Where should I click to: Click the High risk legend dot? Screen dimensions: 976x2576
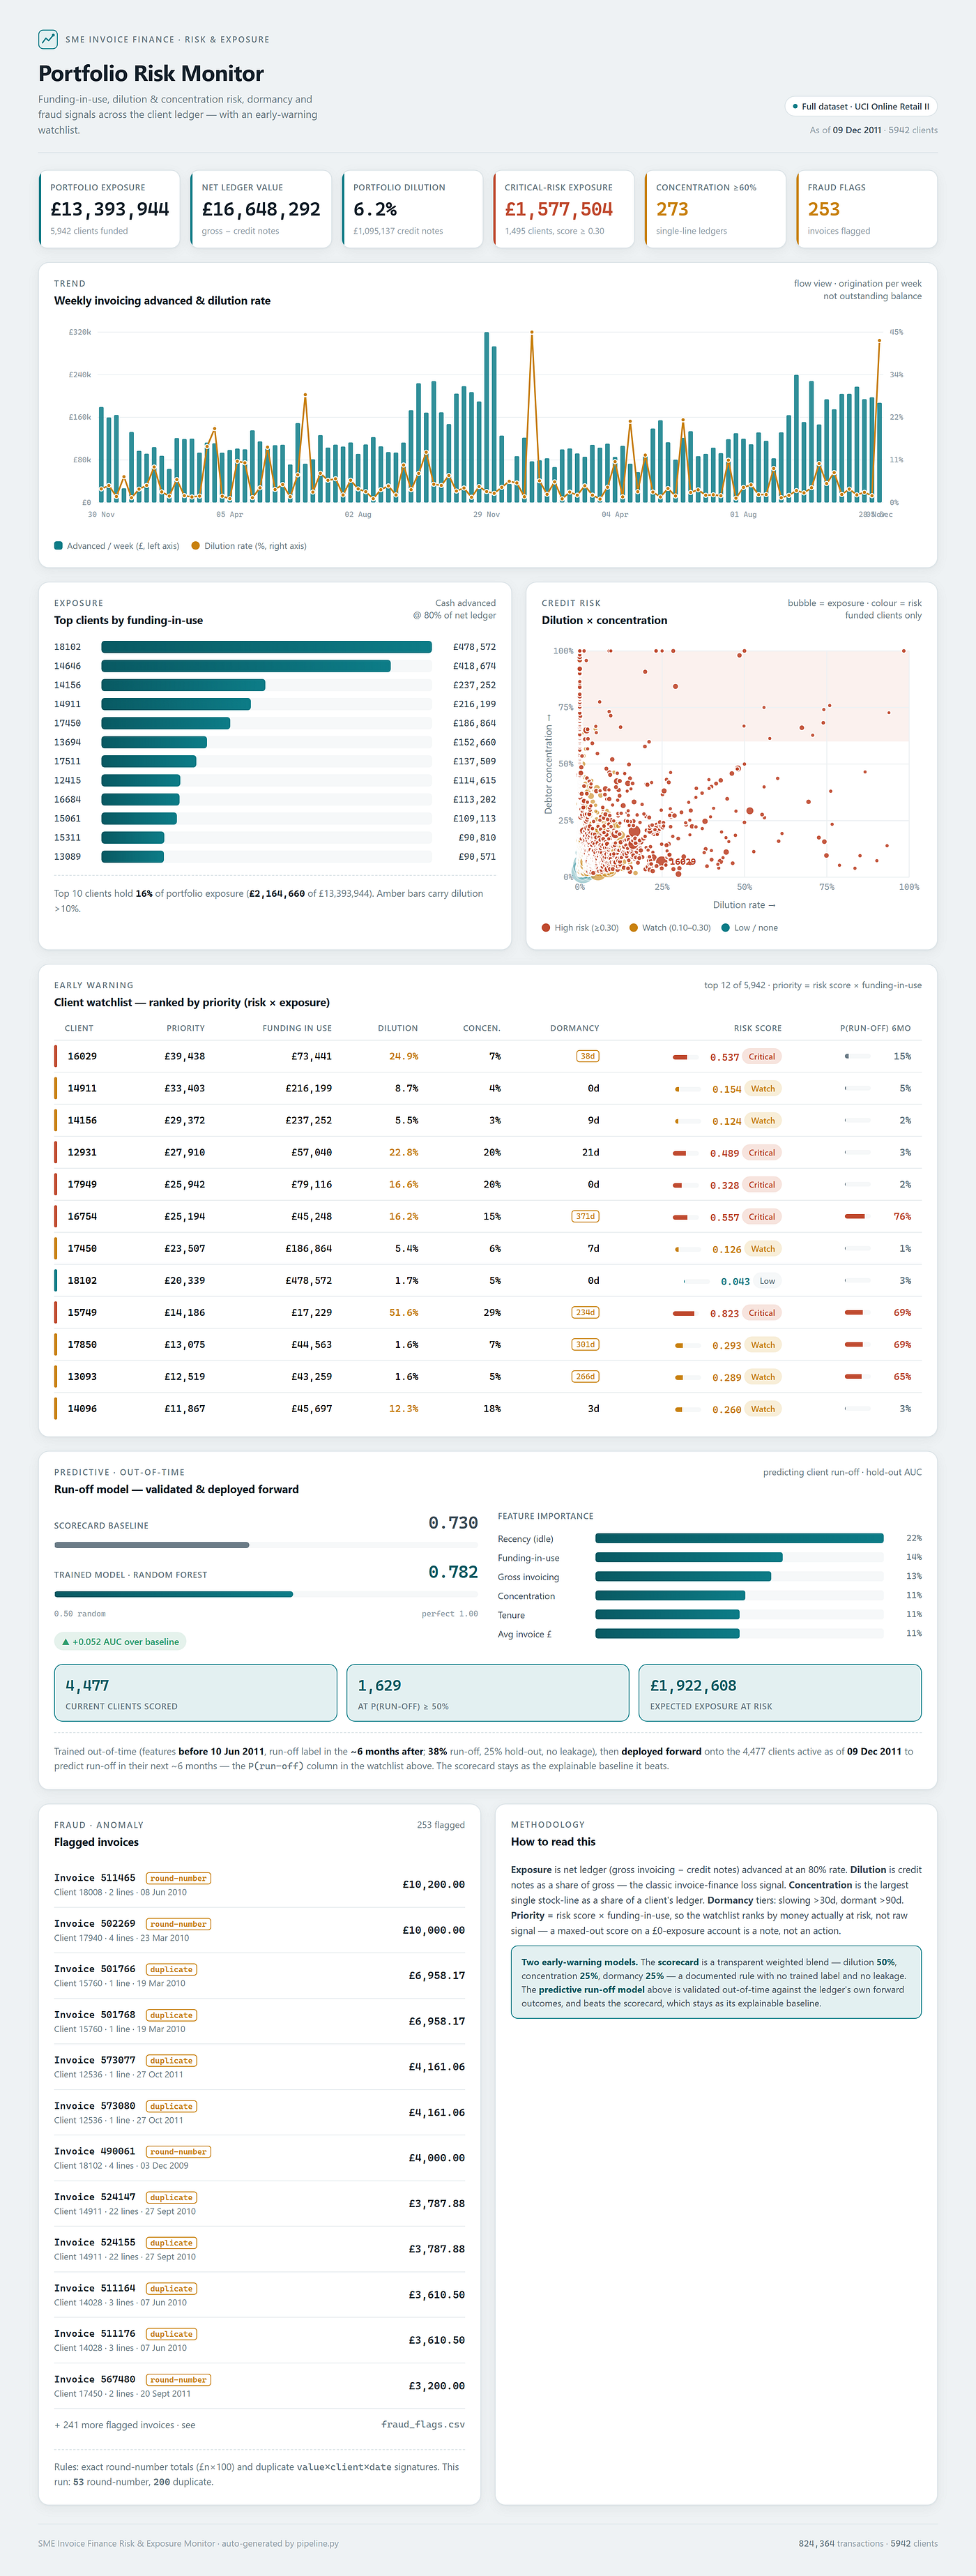click(x=546, y=928)
